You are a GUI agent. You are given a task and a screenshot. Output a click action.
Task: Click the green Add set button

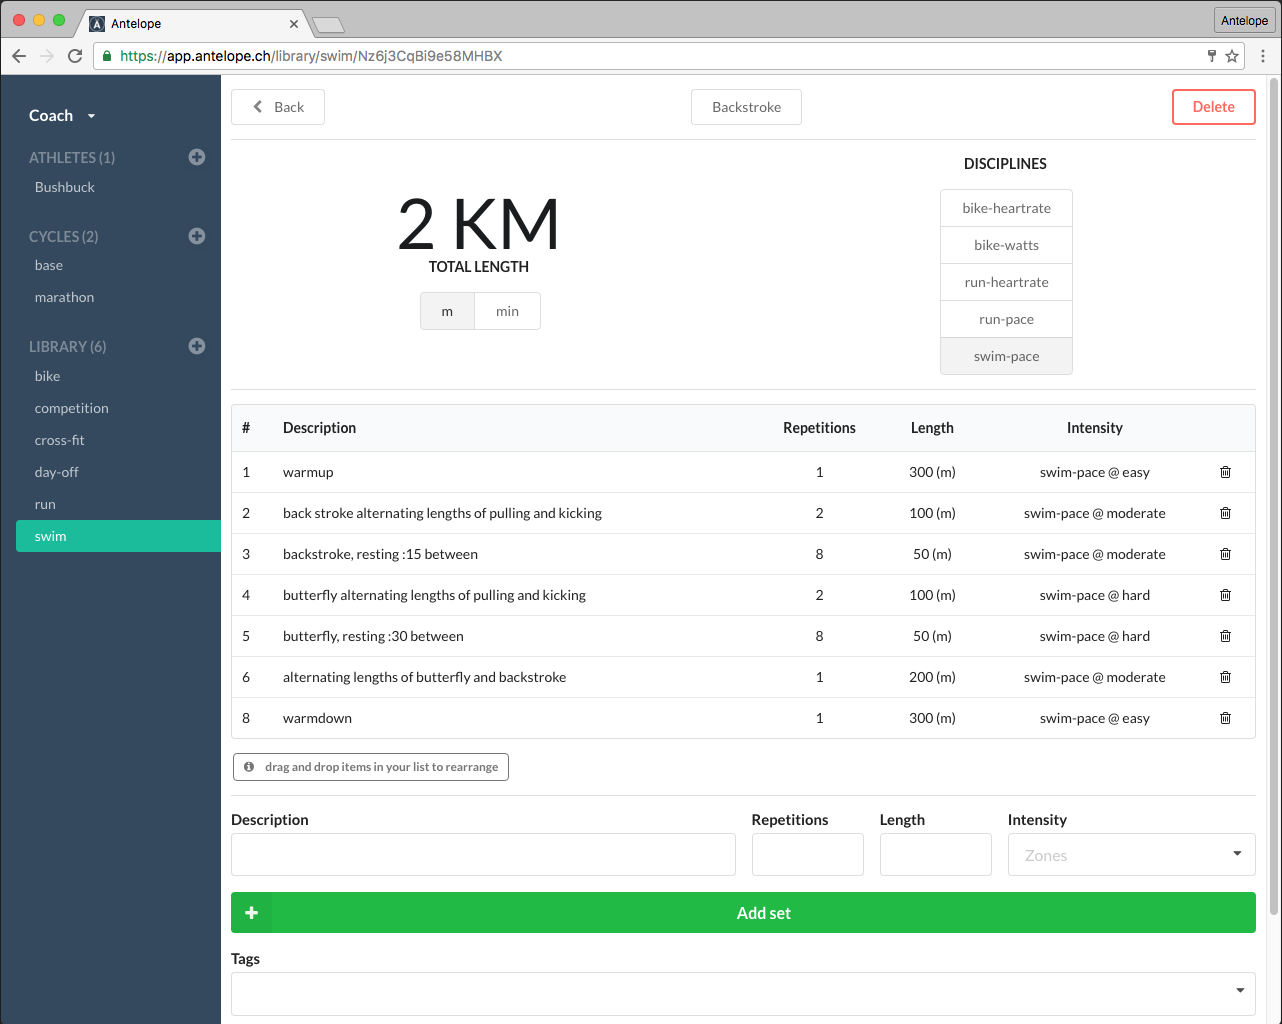coord(743,913)
